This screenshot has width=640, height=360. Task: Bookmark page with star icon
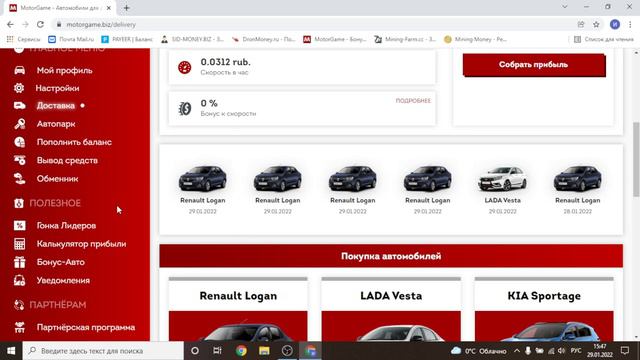(x=596, y=24)
